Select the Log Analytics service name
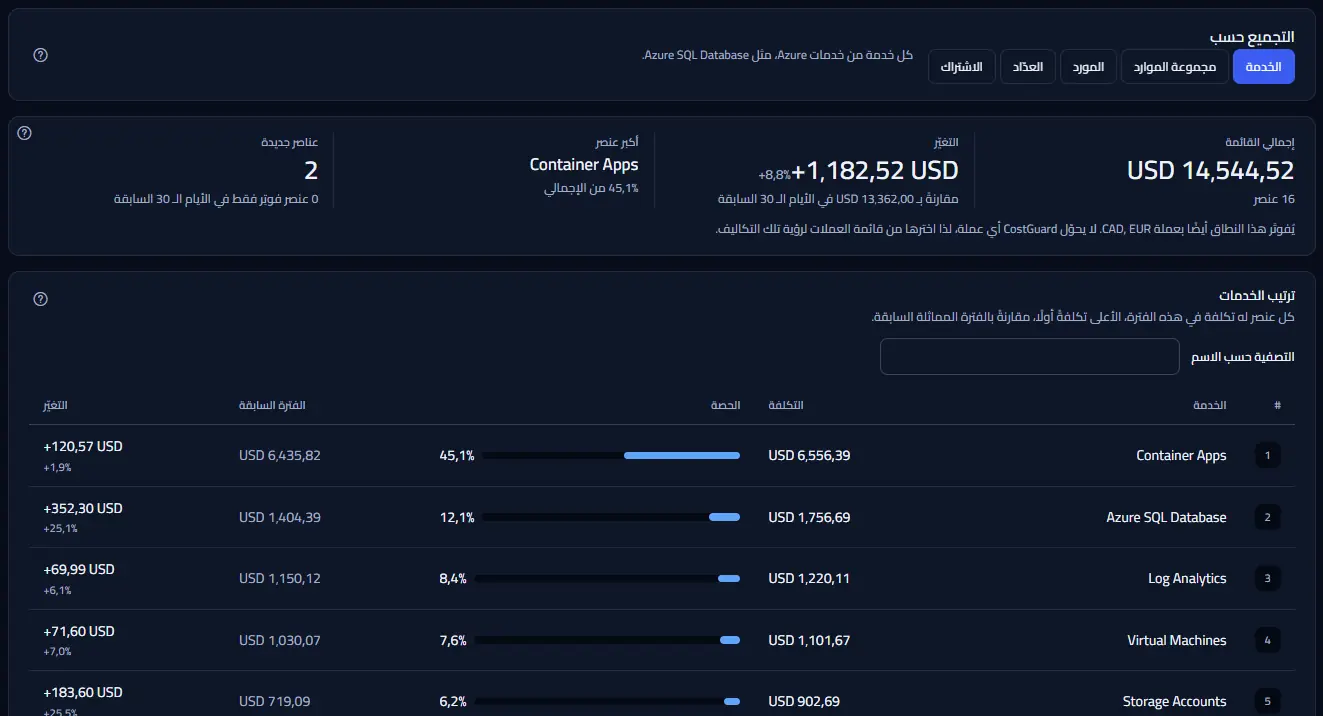 point(1187,579)
